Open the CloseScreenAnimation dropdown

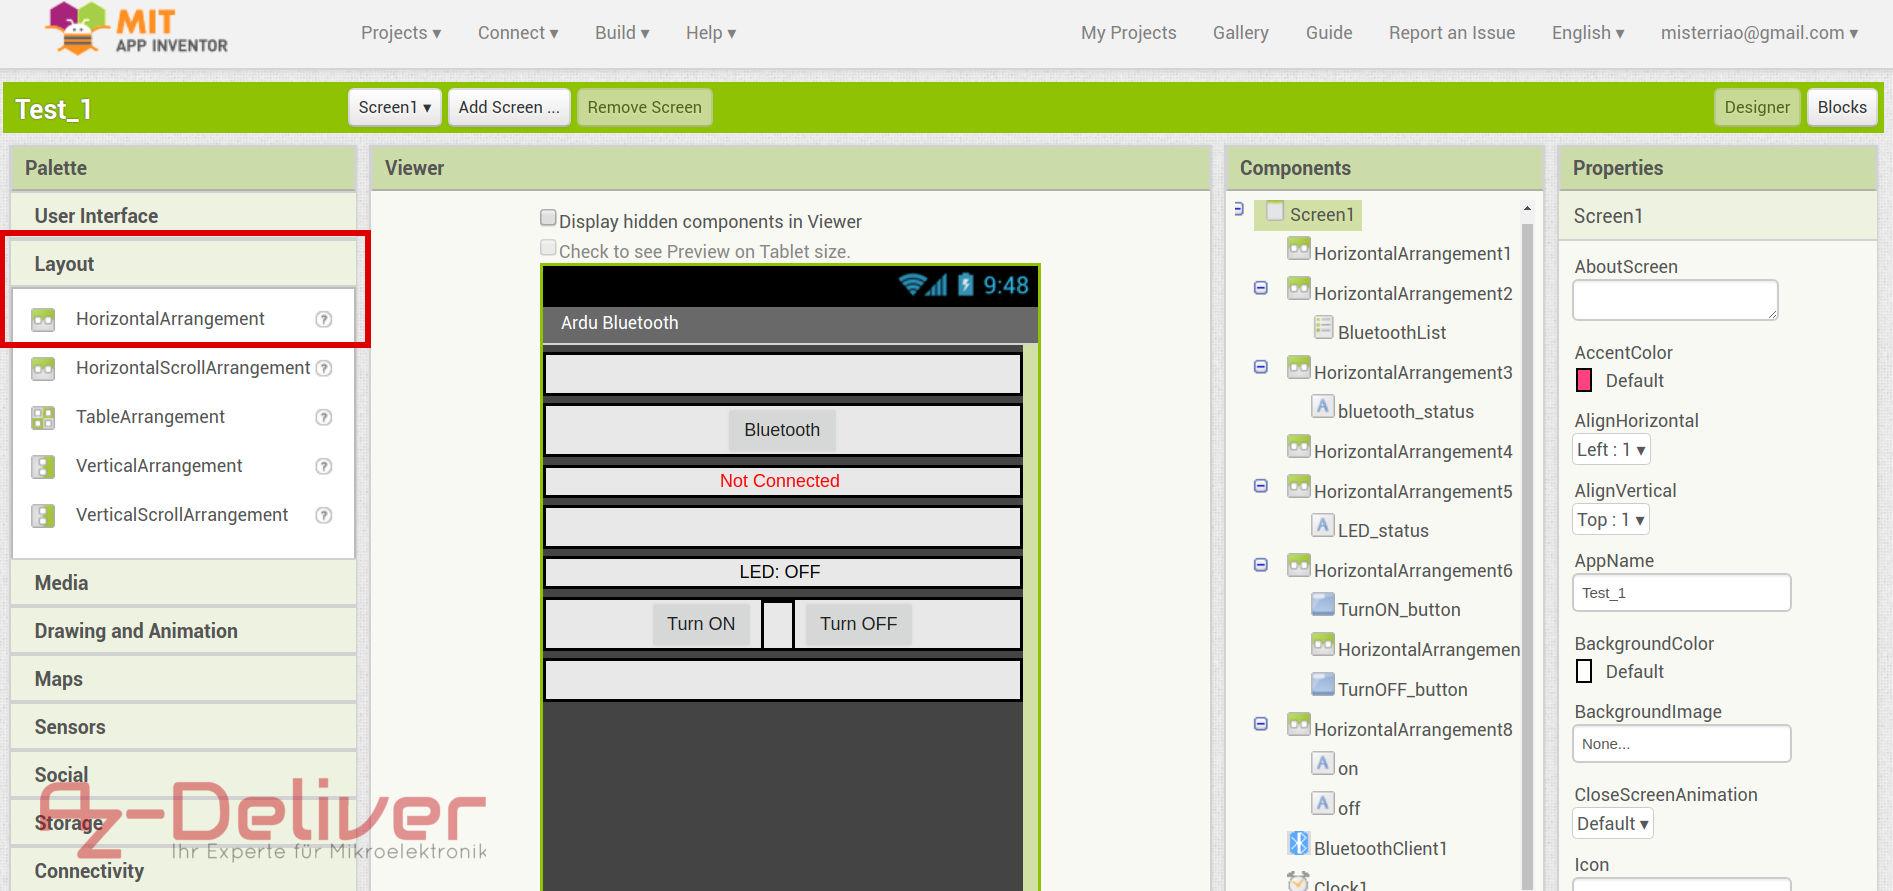(1612, 824)
